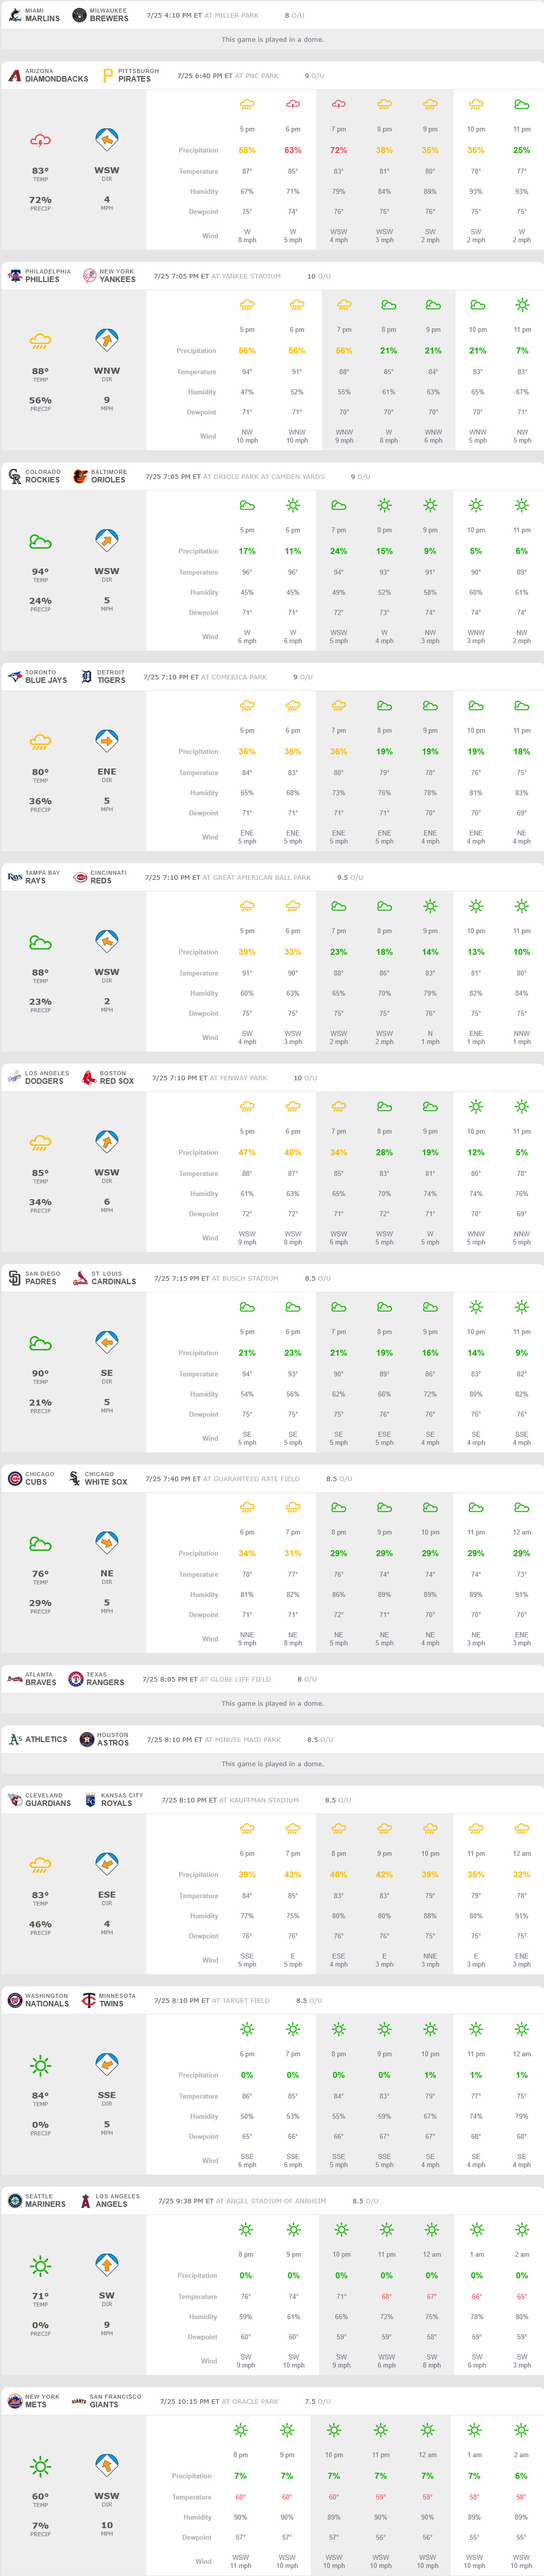Image resolution: width=544 pixels, height=2576 pixels.
Task: Click the Houston Astros logo
Action: coord(86,1739)
